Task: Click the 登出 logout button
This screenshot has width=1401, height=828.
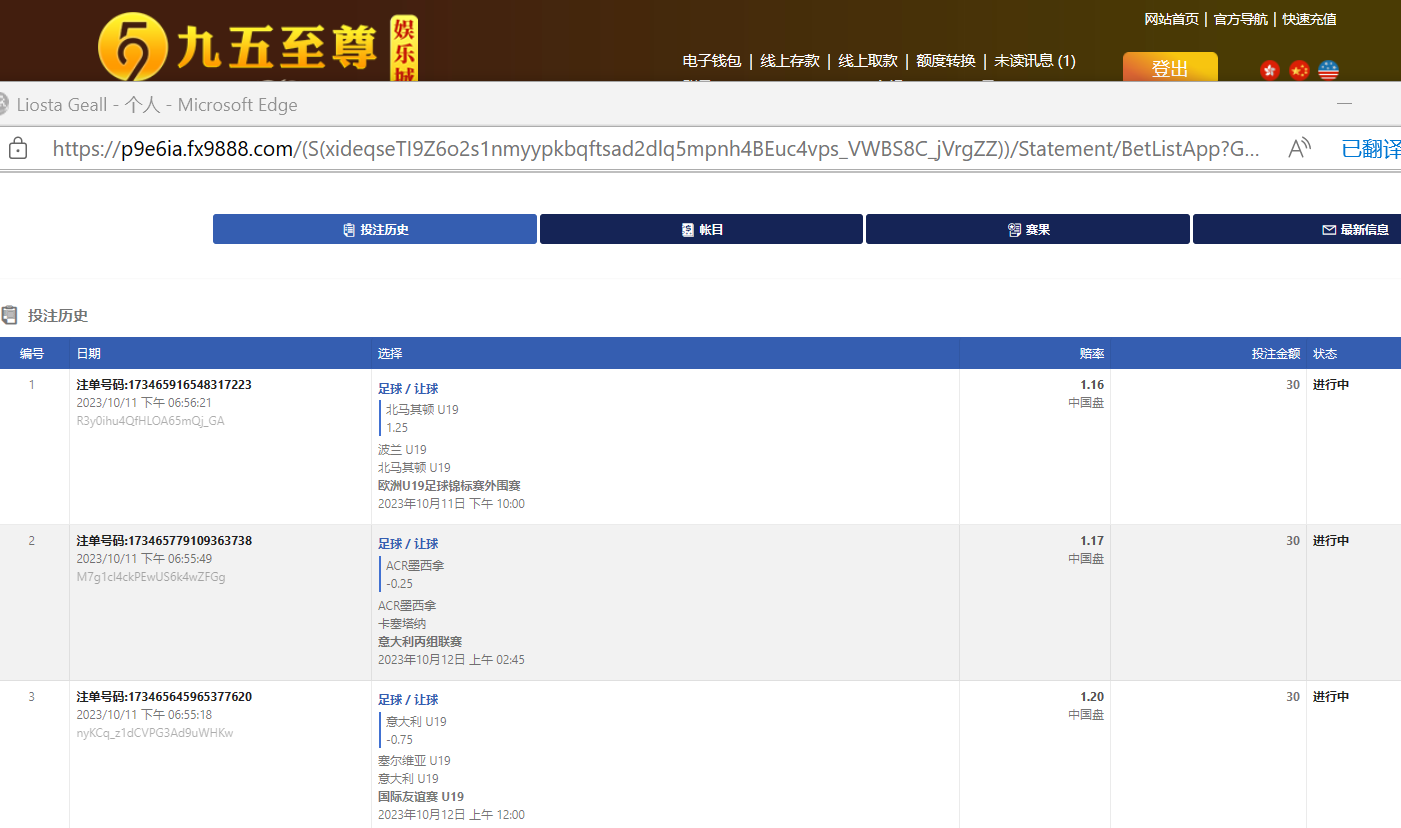Action: (1170, 68)
